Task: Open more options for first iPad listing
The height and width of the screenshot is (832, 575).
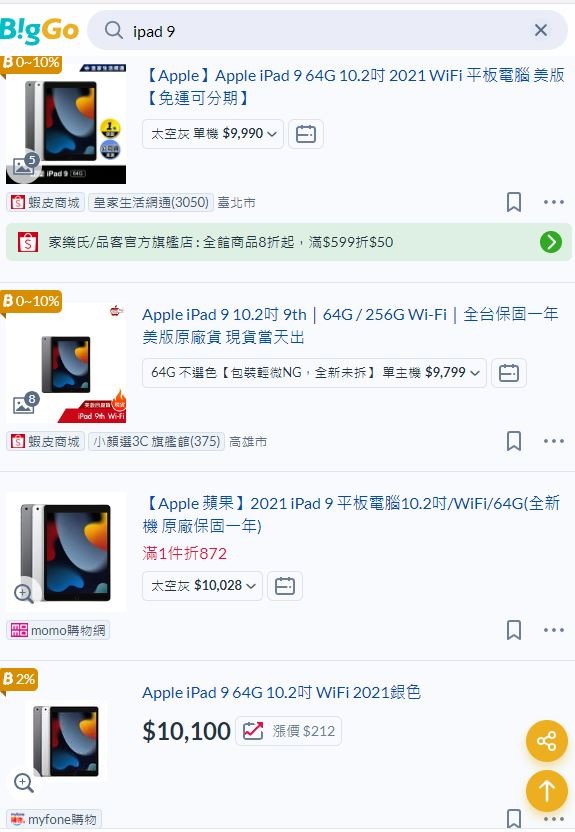Action: click(x=554, y=202)
